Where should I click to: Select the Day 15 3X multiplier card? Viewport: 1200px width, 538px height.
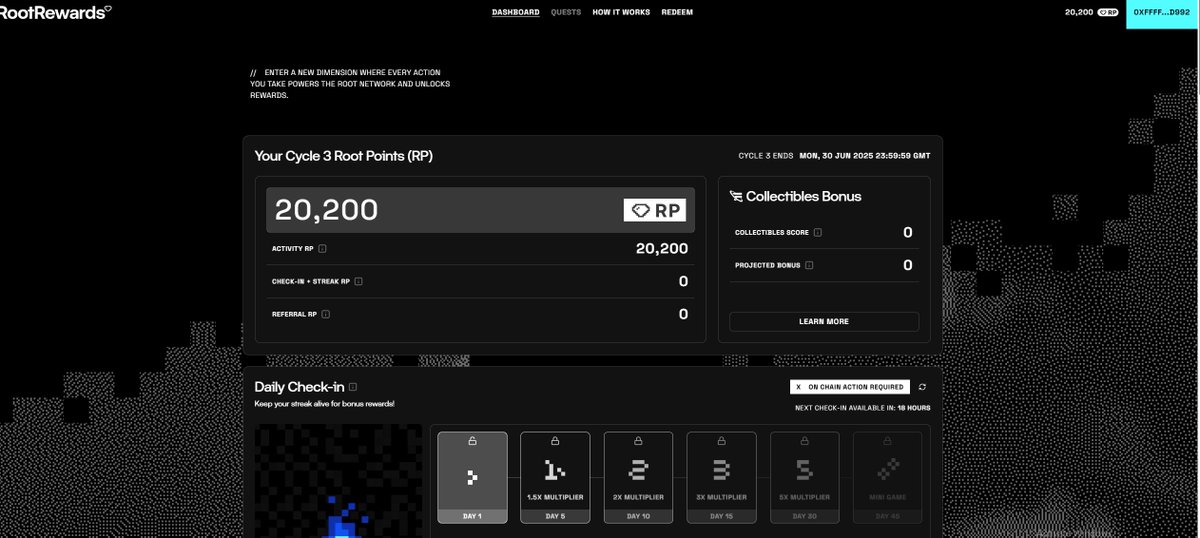tap(721, 477)
